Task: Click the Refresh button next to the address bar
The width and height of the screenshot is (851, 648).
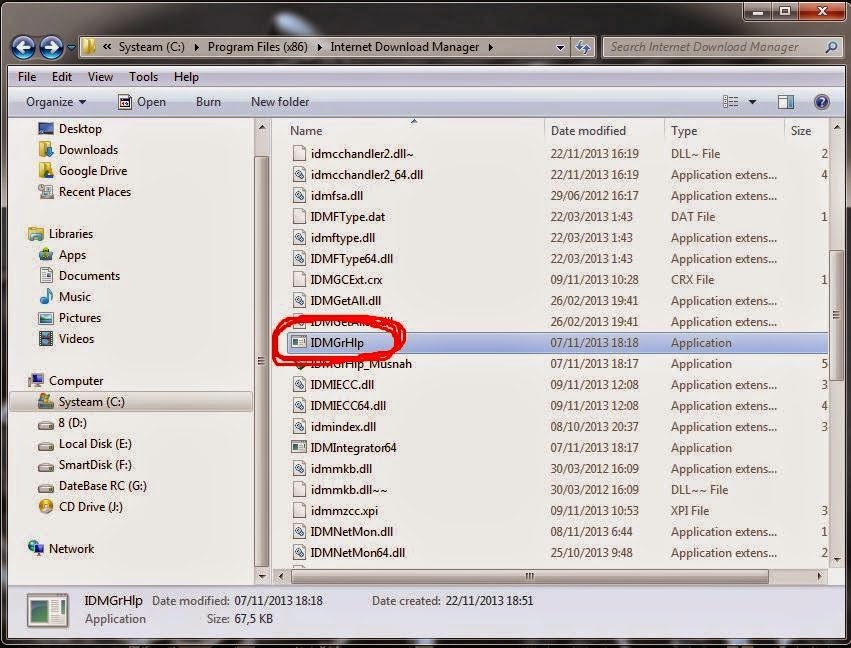Action: coord(583,48)
